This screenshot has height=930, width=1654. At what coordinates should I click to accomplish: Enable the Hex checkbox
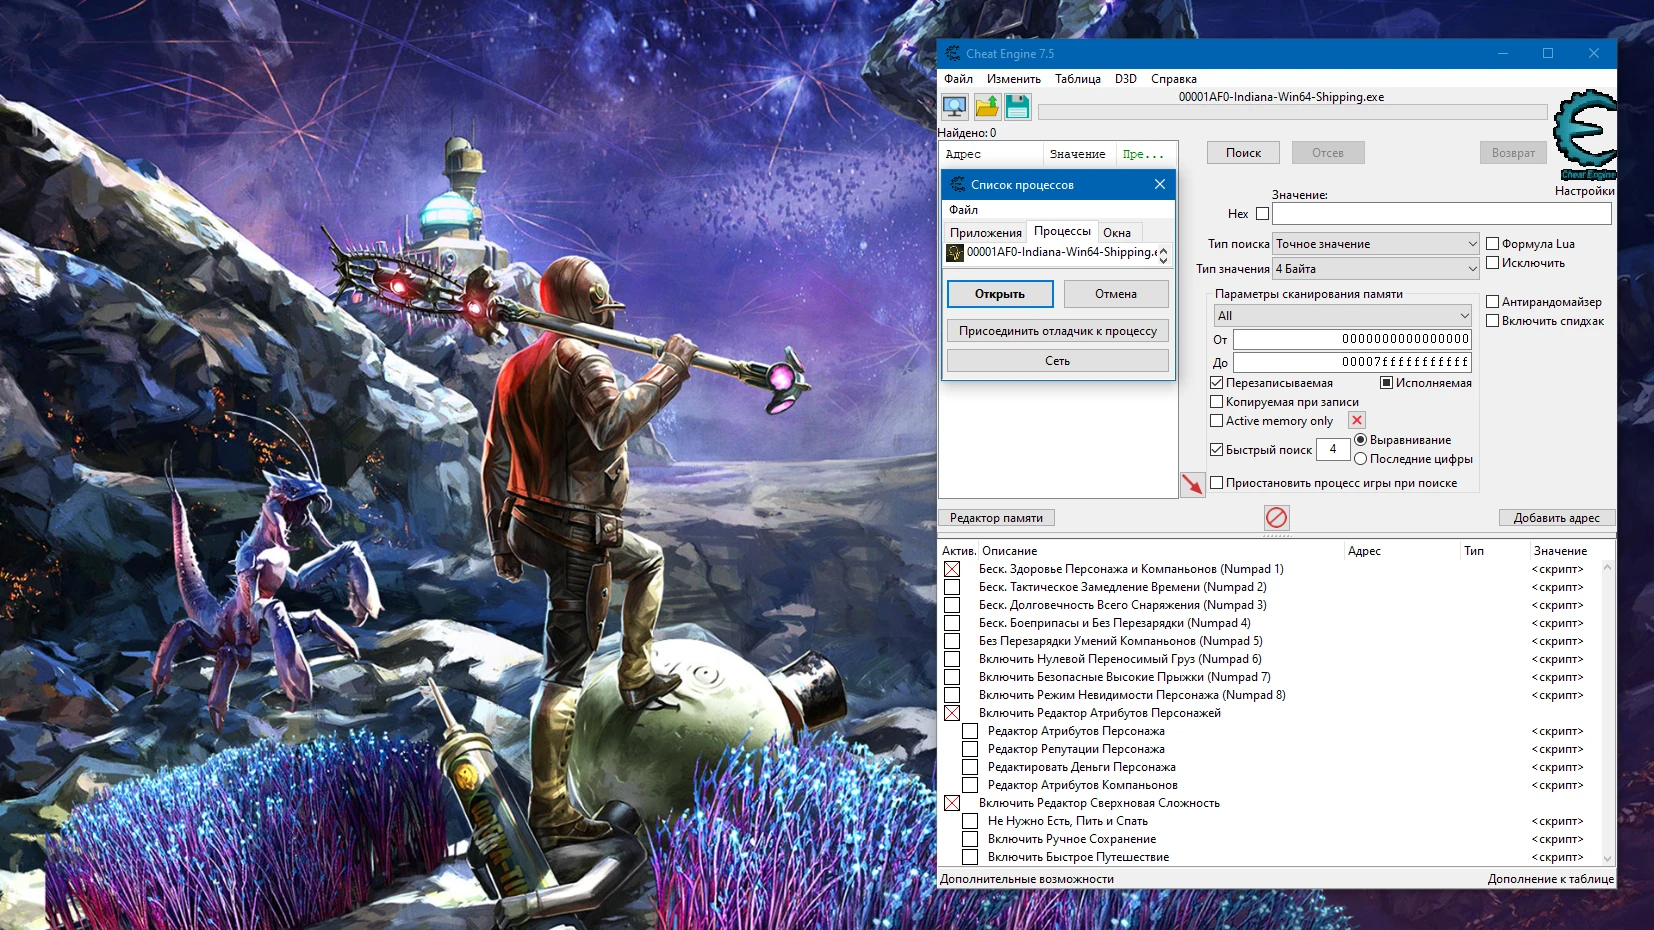(x=1261, y=213)
